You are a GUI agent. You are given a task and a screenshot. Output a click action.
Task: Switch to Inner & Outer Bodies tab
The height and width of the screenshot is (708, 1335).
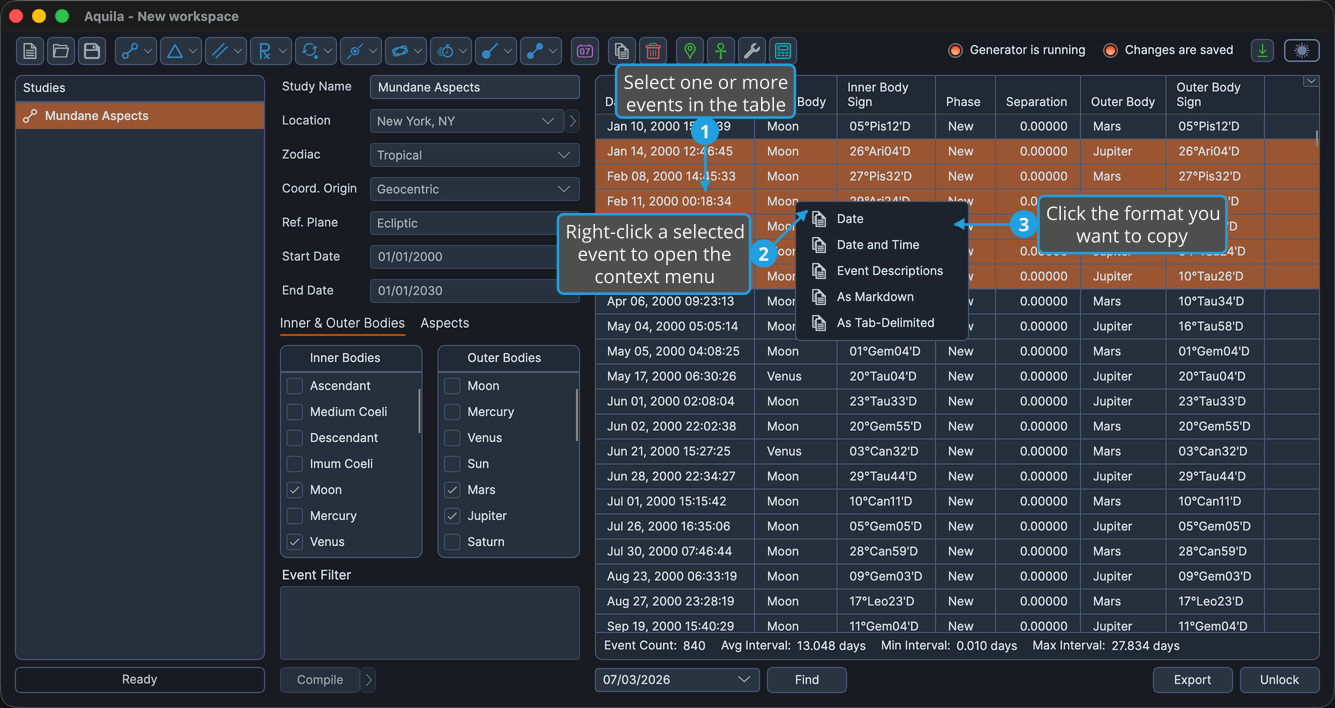click(x=342, y=323)
